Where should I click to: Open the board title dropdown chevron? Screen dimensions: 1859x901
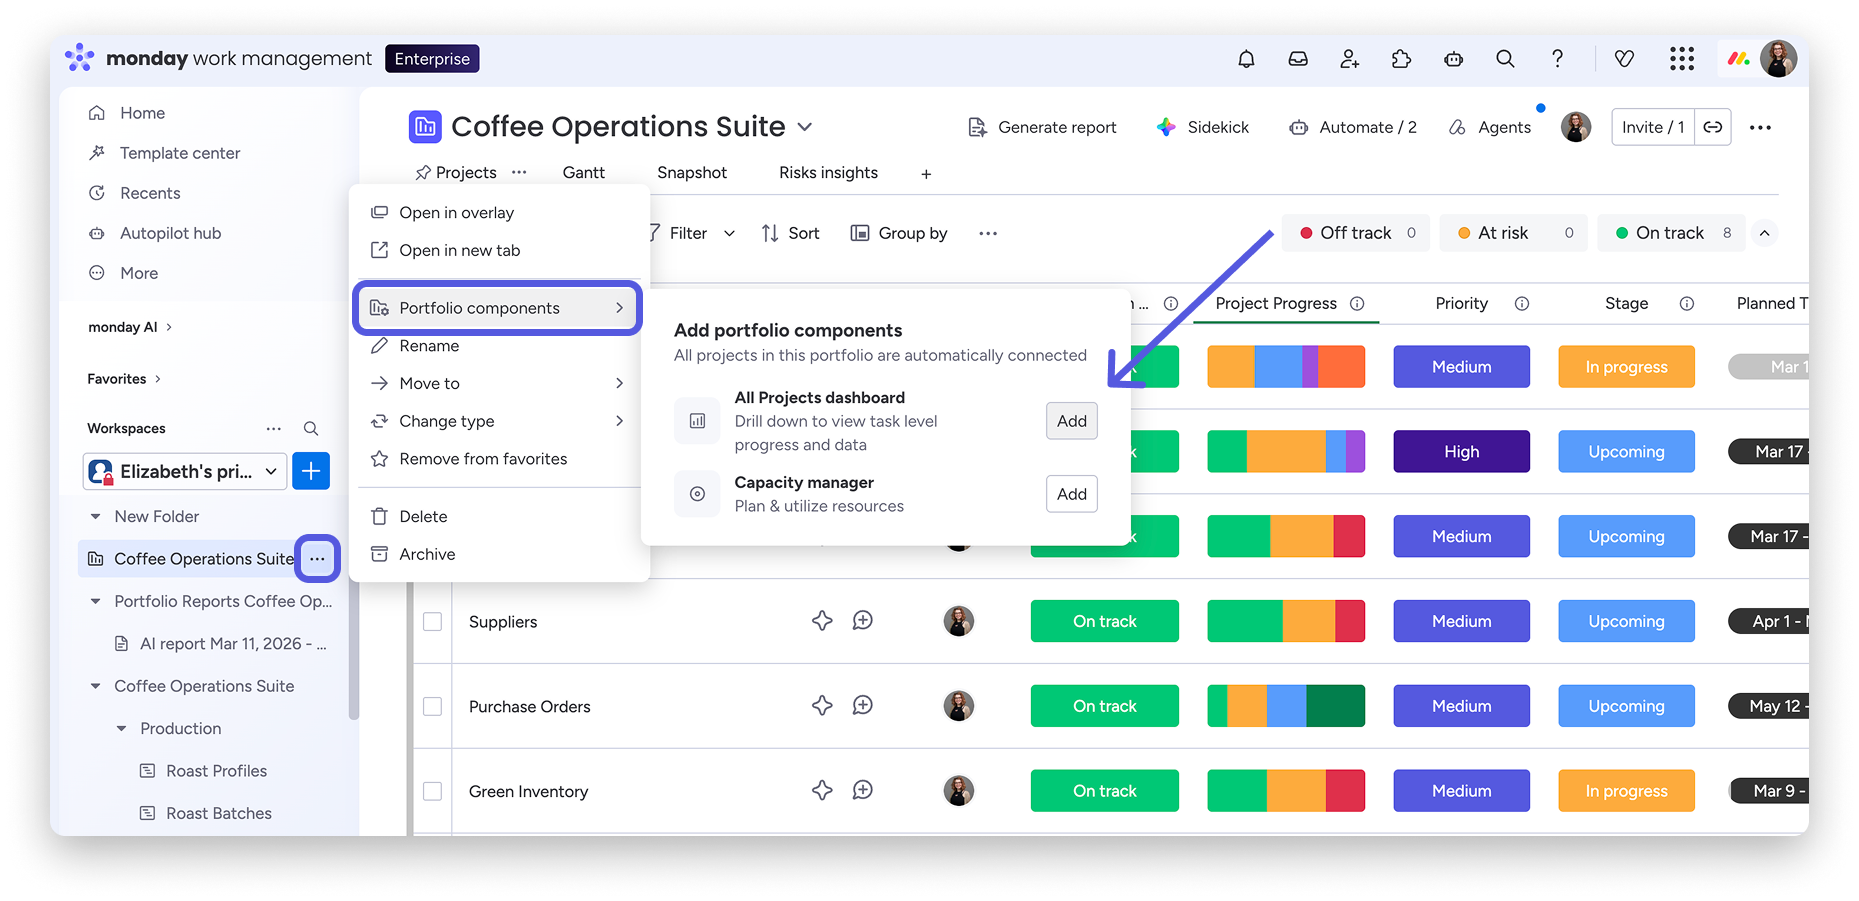point(805,127)
